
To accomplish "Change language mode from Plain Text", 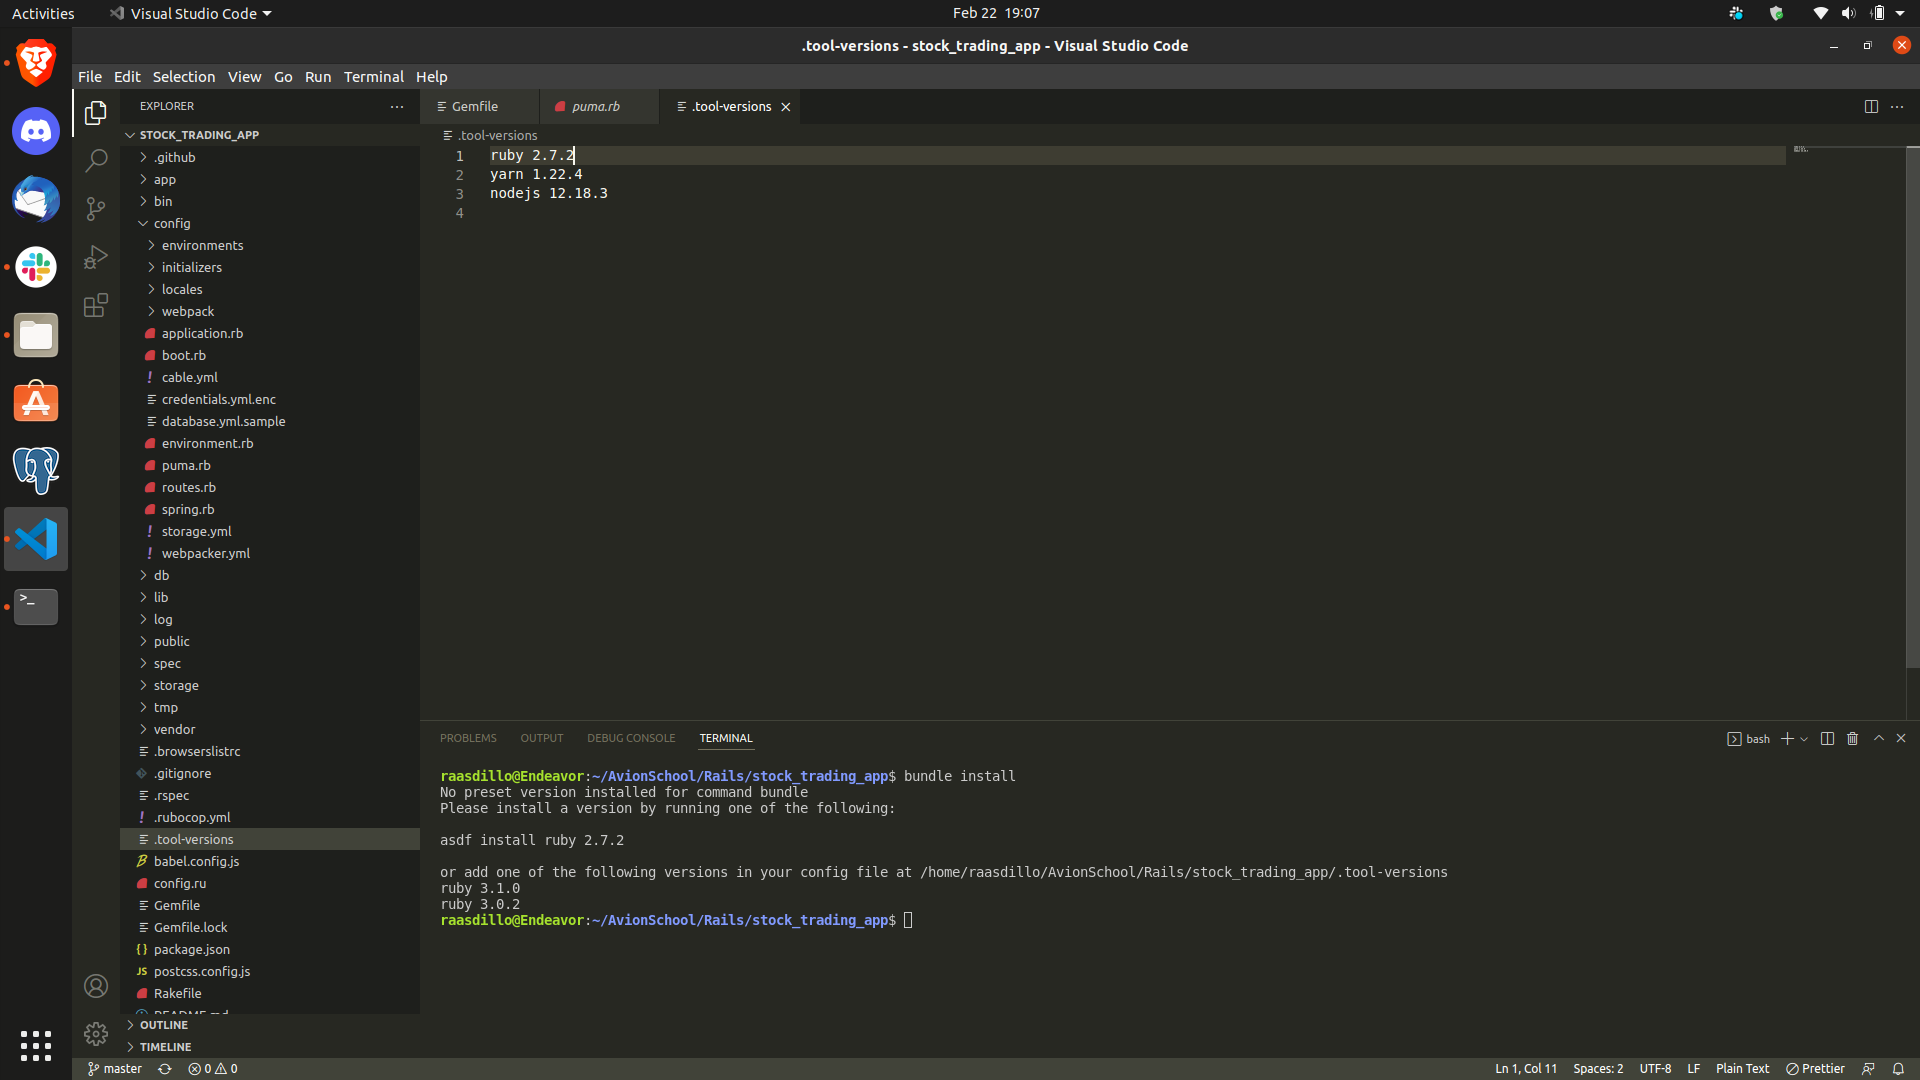I will [1742, 1068].
